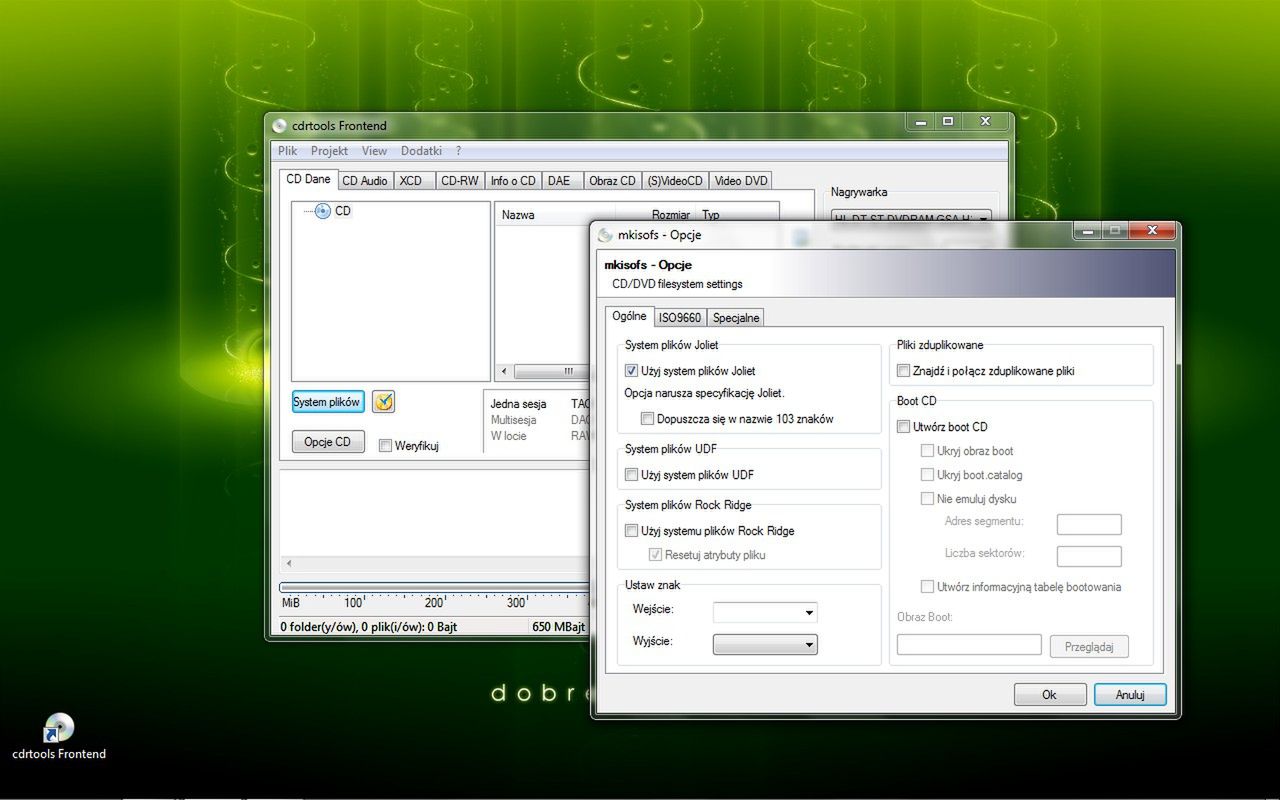Click the Obraz Boot path field
1280x800 pixels.
pos(969,646)
